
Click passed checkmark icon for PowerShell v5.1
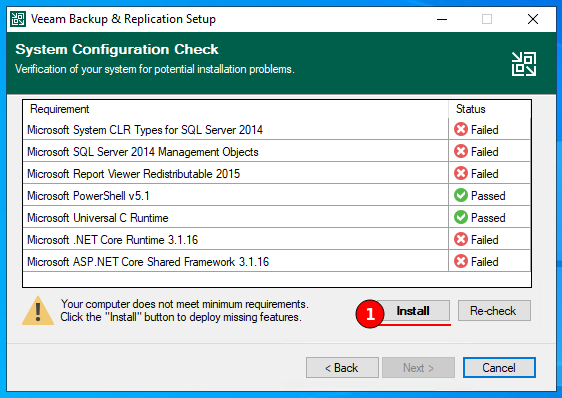click(x=461, y=195)
